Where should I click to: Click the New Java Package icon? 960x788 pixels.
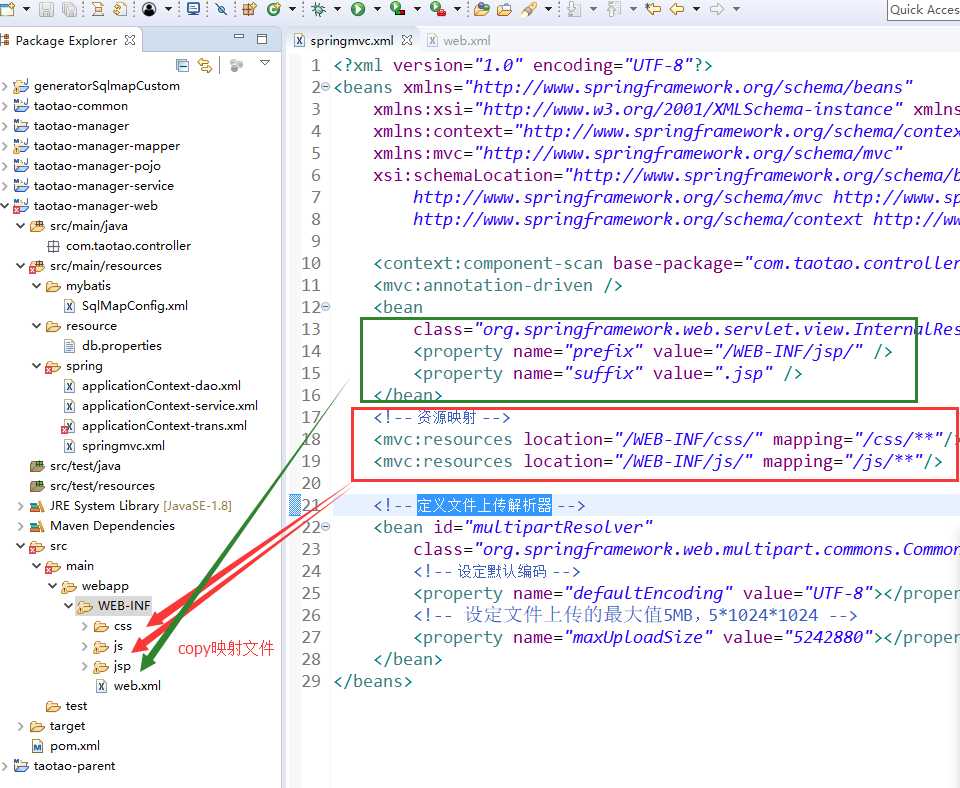[x=249, y=9]
